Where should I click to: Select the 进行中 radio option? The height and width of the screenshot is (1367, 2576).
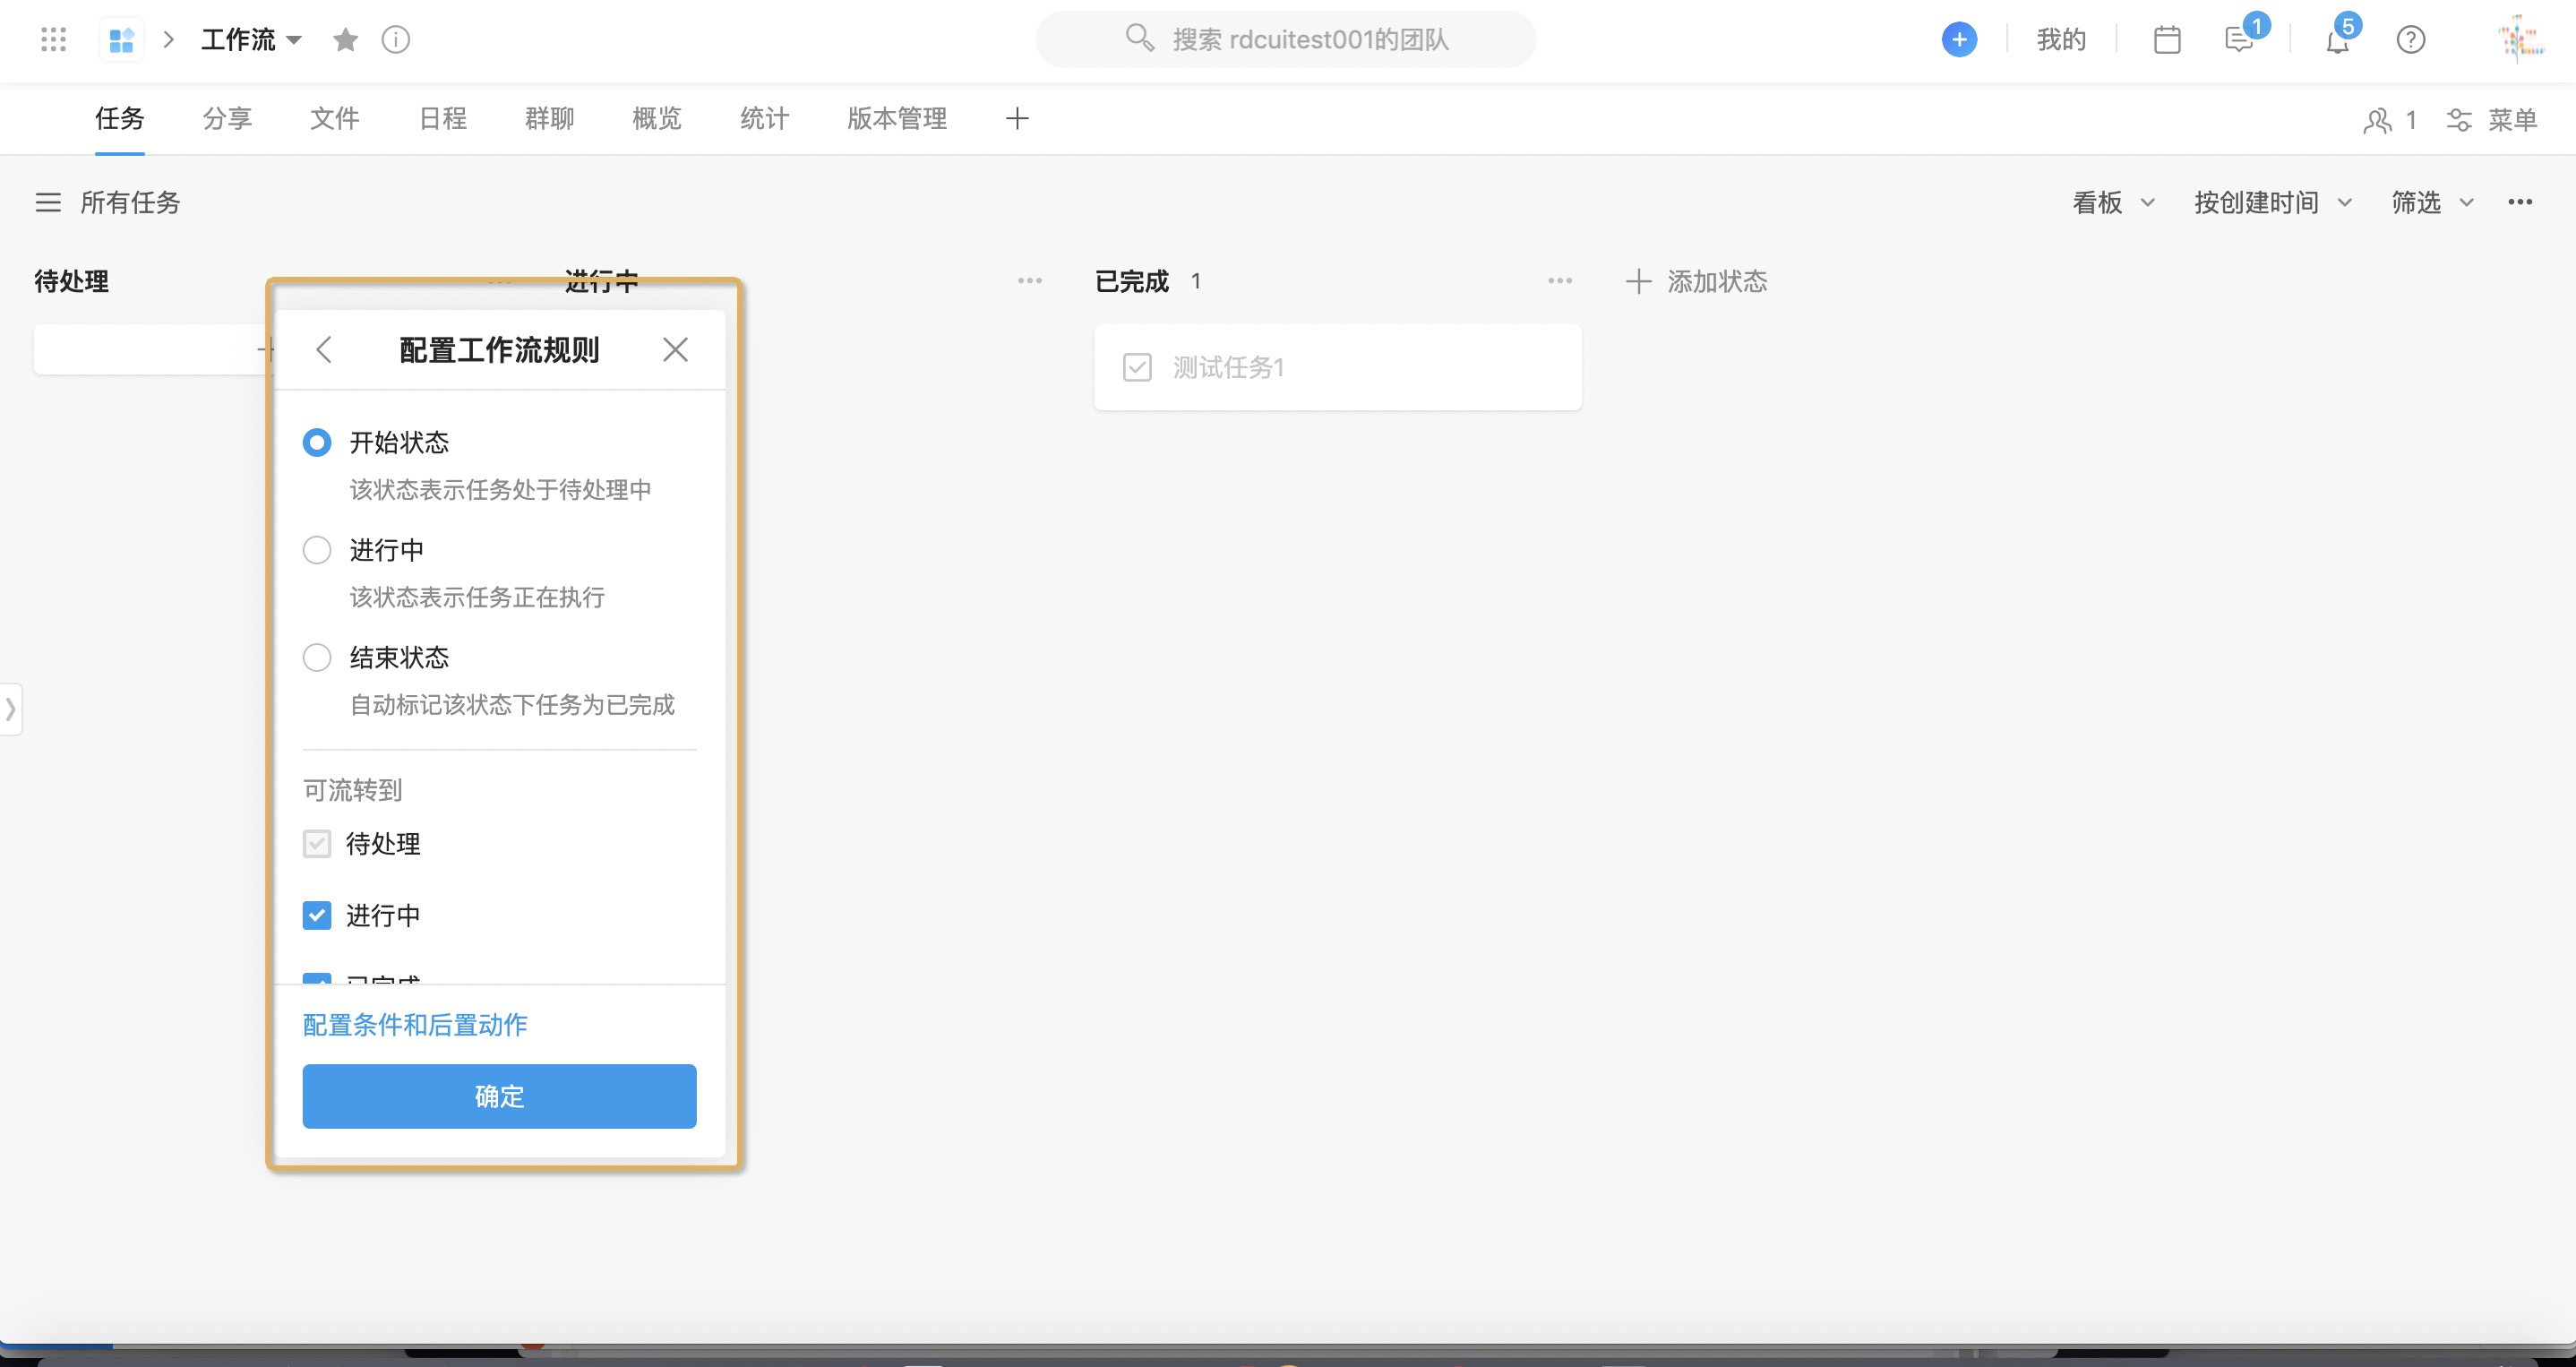(317, 550)
